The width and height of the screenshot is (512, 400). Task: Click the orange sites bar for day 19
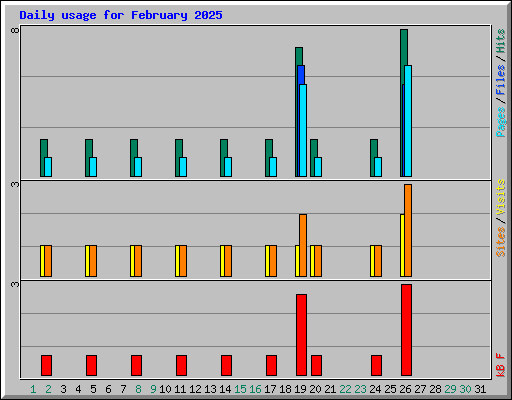coord(303,245)
